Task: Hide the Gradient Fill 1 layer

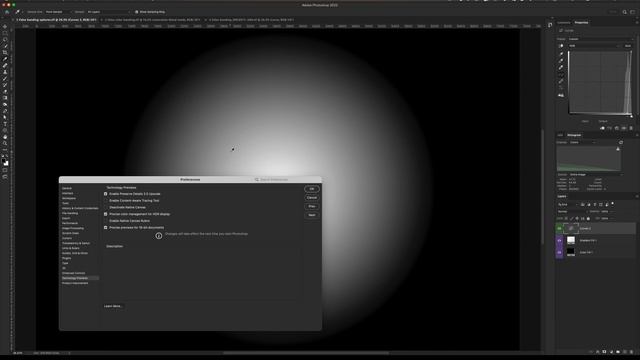Action: pyautogui.click(x=560, y=240)
